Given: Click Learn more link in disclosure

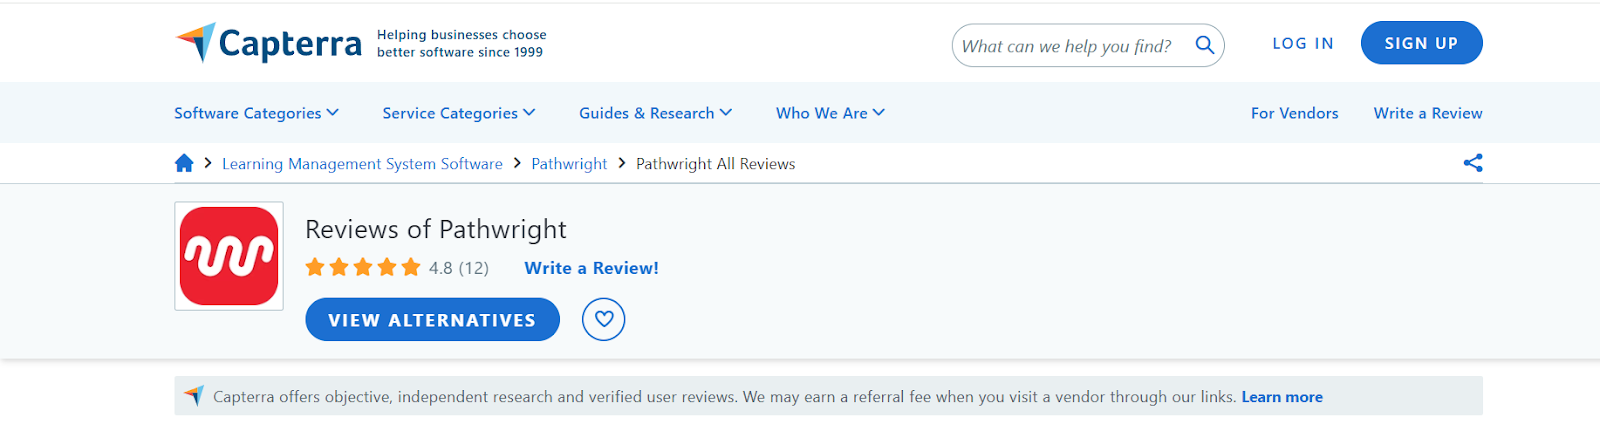Looking at the screenshot, I should 1282,397.
